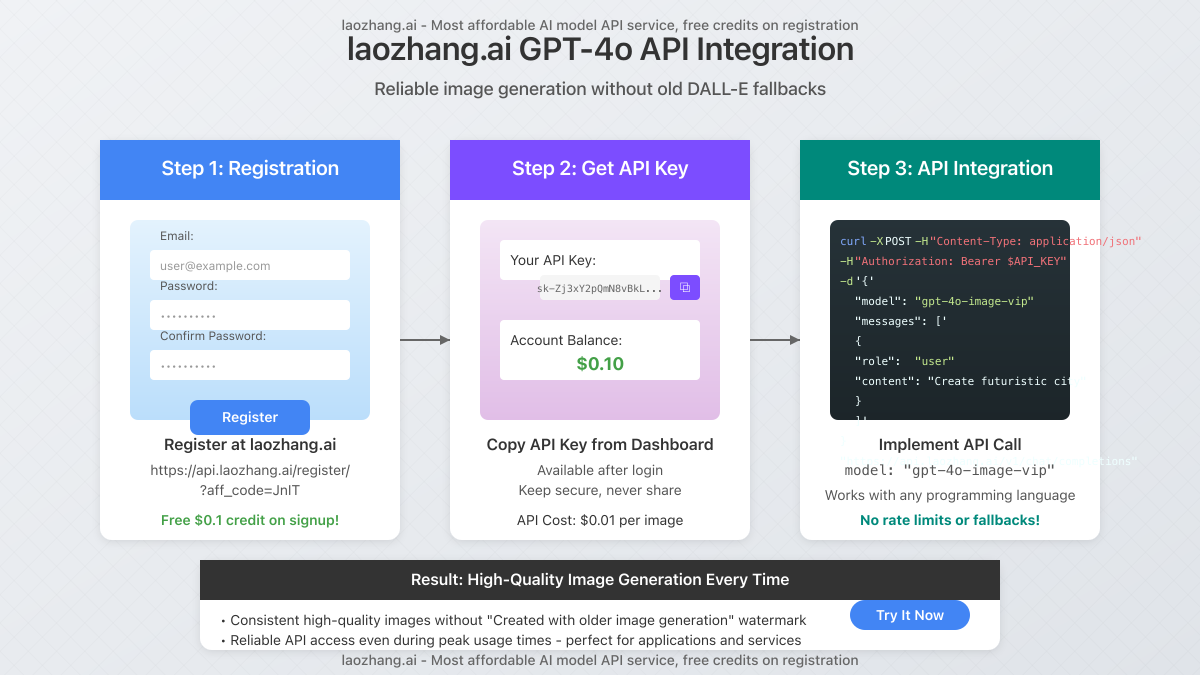Screen dimensions: 1200x675
Task: Click the bullet about consistent high-quality images
Action: (513, 621)
